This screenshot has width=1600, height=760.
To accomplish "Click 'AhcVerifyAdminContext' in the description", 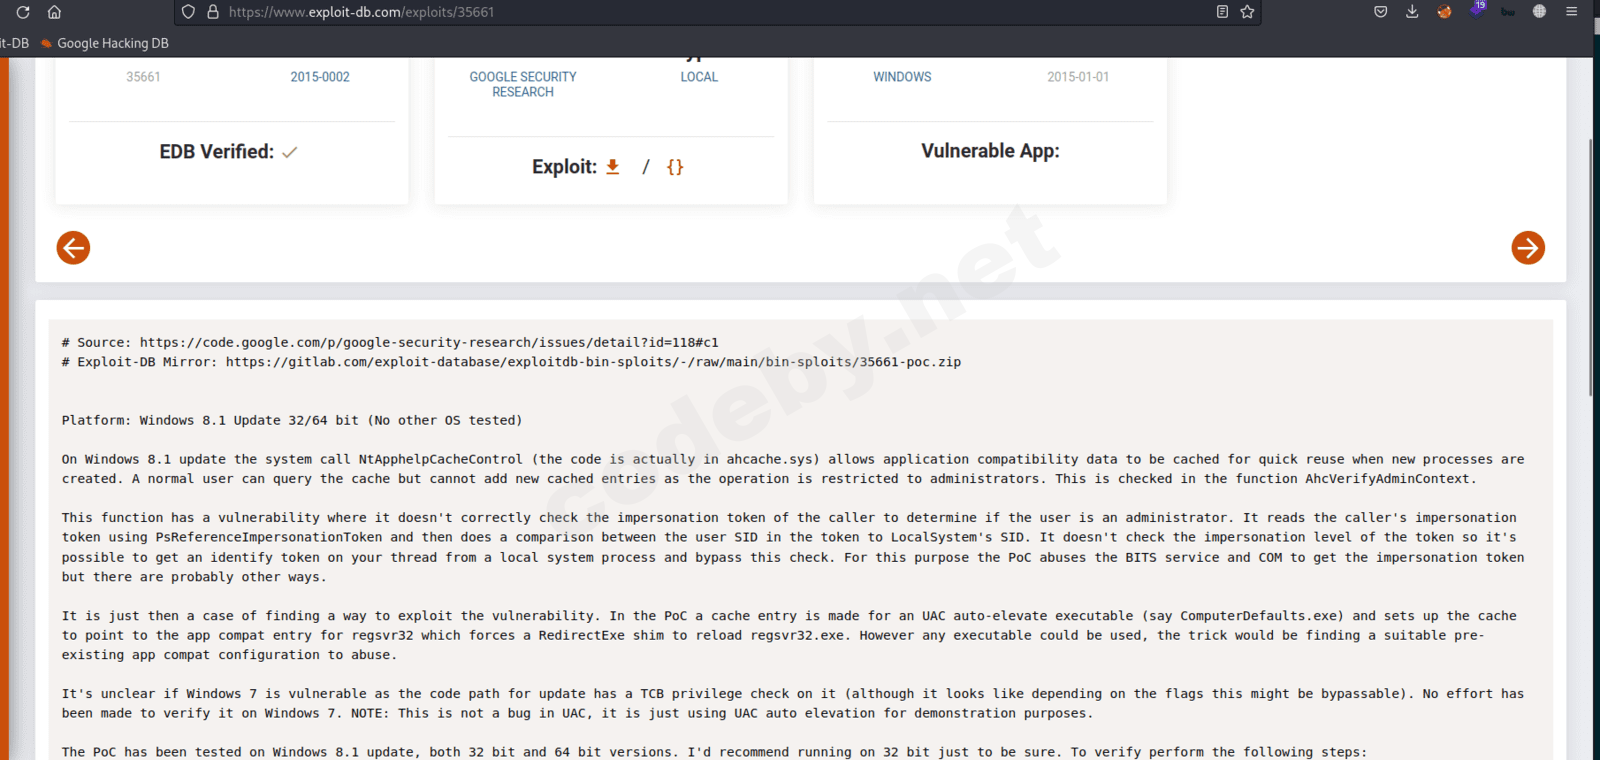I will pyautogui.click(x=1387, y=479).
